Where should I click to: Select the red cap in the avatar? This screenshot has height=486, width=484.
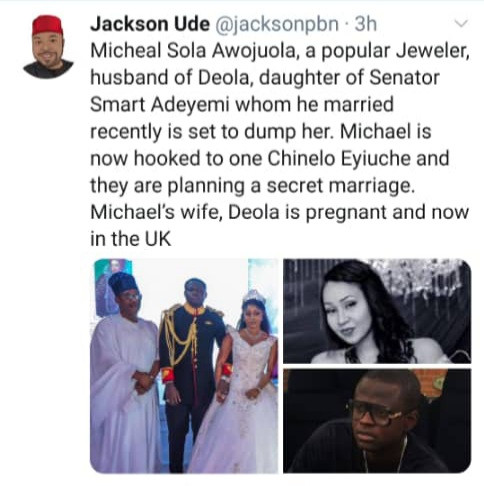[47, 25]
